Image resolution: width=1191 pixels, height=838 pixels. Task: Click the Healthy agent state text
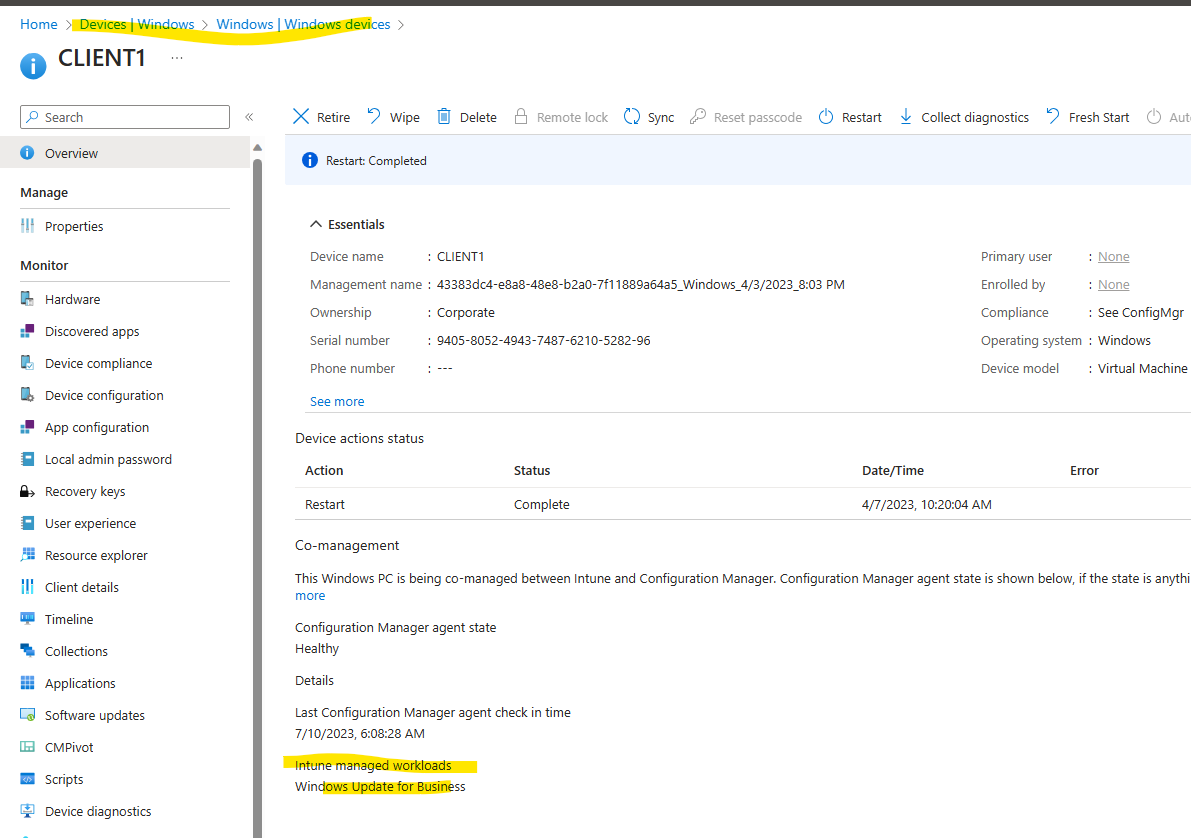pos(317,648)
